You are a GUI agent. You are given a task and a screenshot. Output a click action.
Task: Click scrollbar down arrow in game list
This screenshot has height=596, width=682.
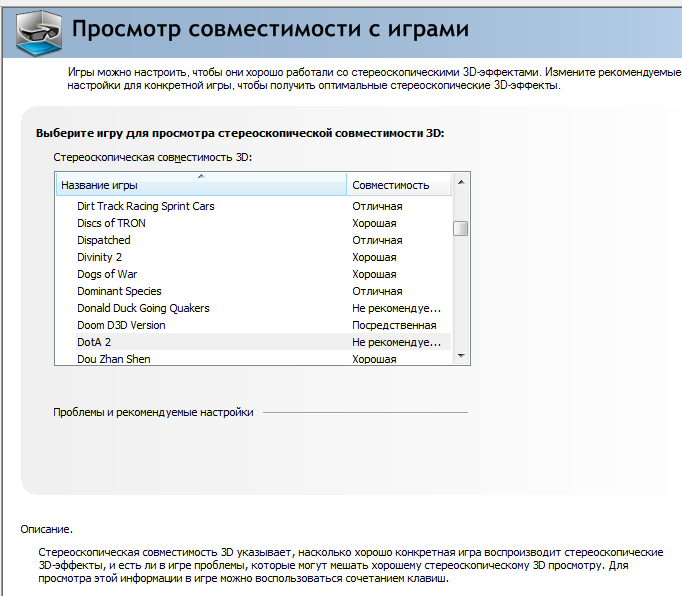[461, 356]
